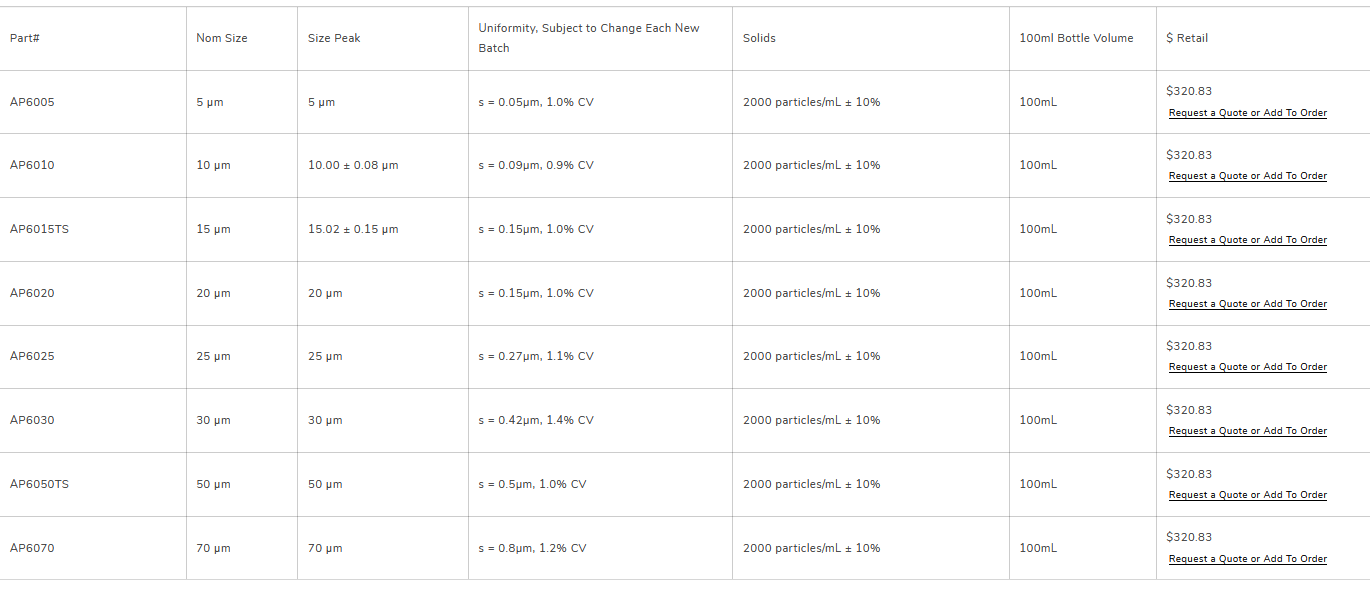
Task: Select the 10.00 ± 0.08 µm size peak
Action: pos(353,165)
